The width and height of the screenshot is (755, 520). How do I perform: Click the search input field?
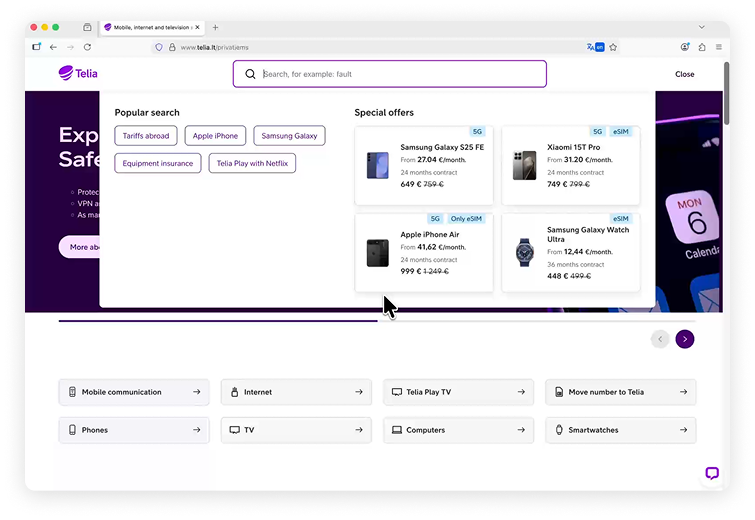pos(390,74)
